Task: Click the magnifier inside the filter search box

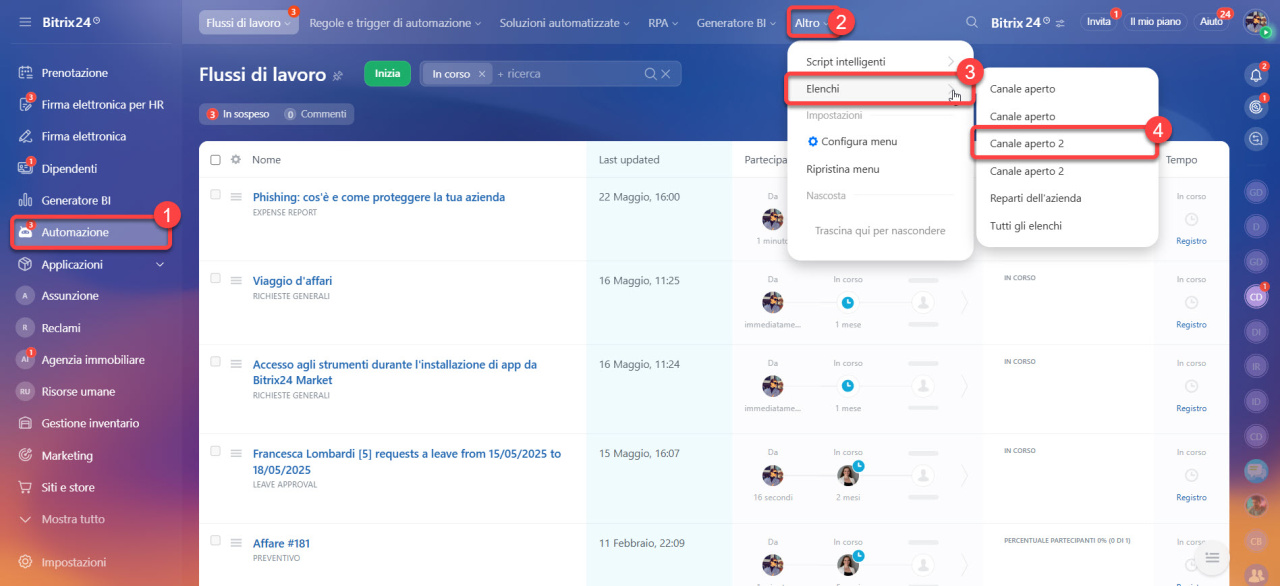Action: 651,74
